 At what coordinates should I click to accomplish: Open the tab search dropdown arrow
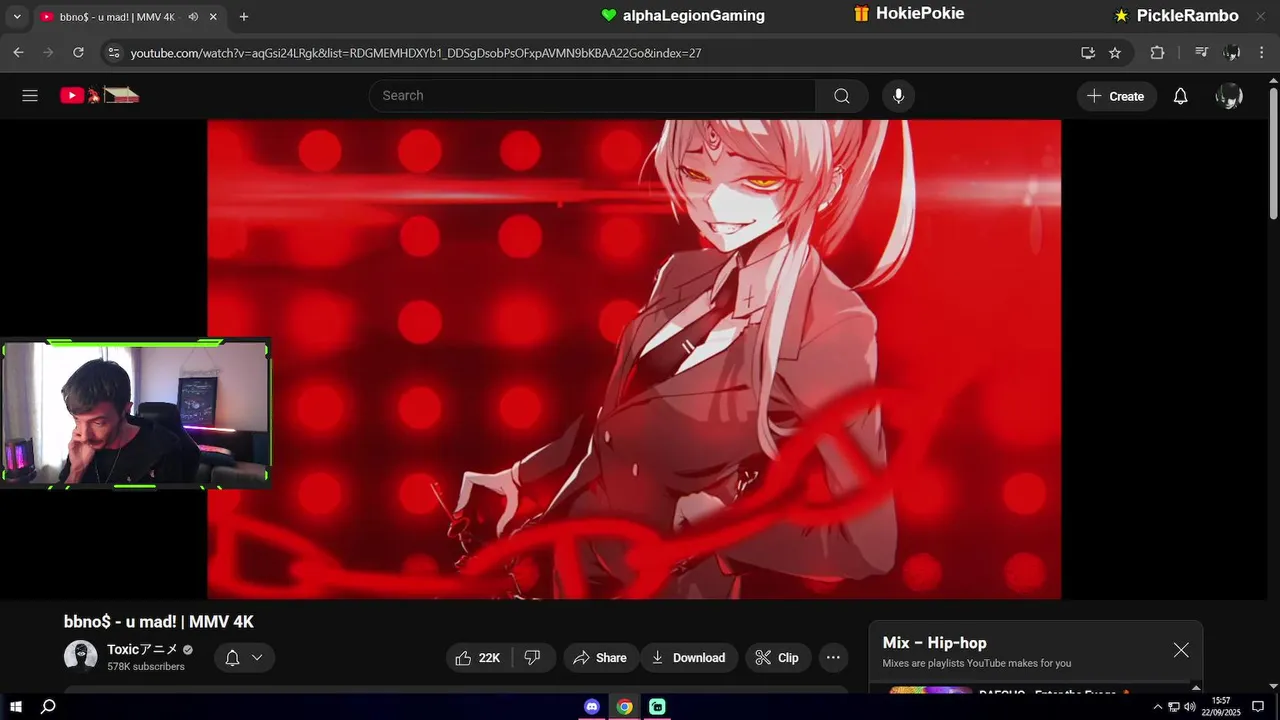point(16,17)
